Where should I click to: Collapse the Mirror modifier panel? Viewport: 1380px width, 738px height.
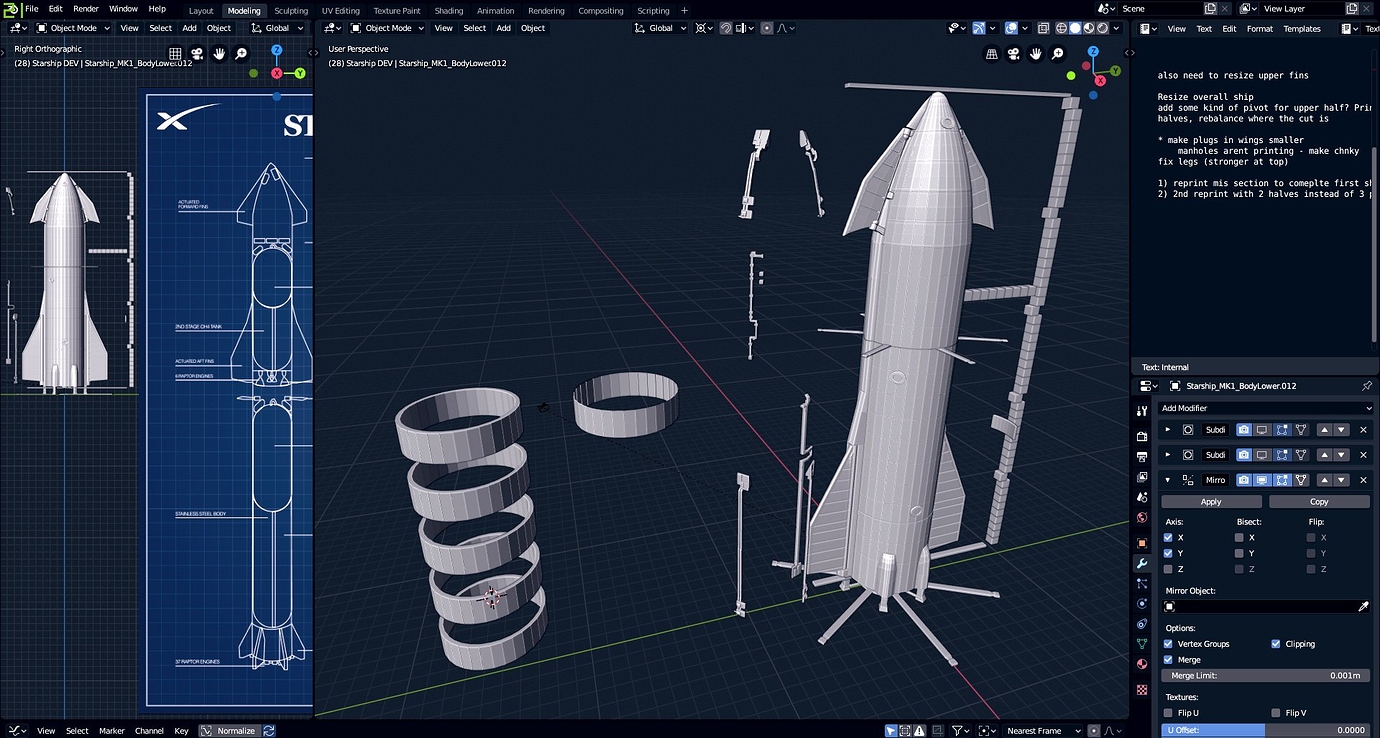(x=1168, y=480)
